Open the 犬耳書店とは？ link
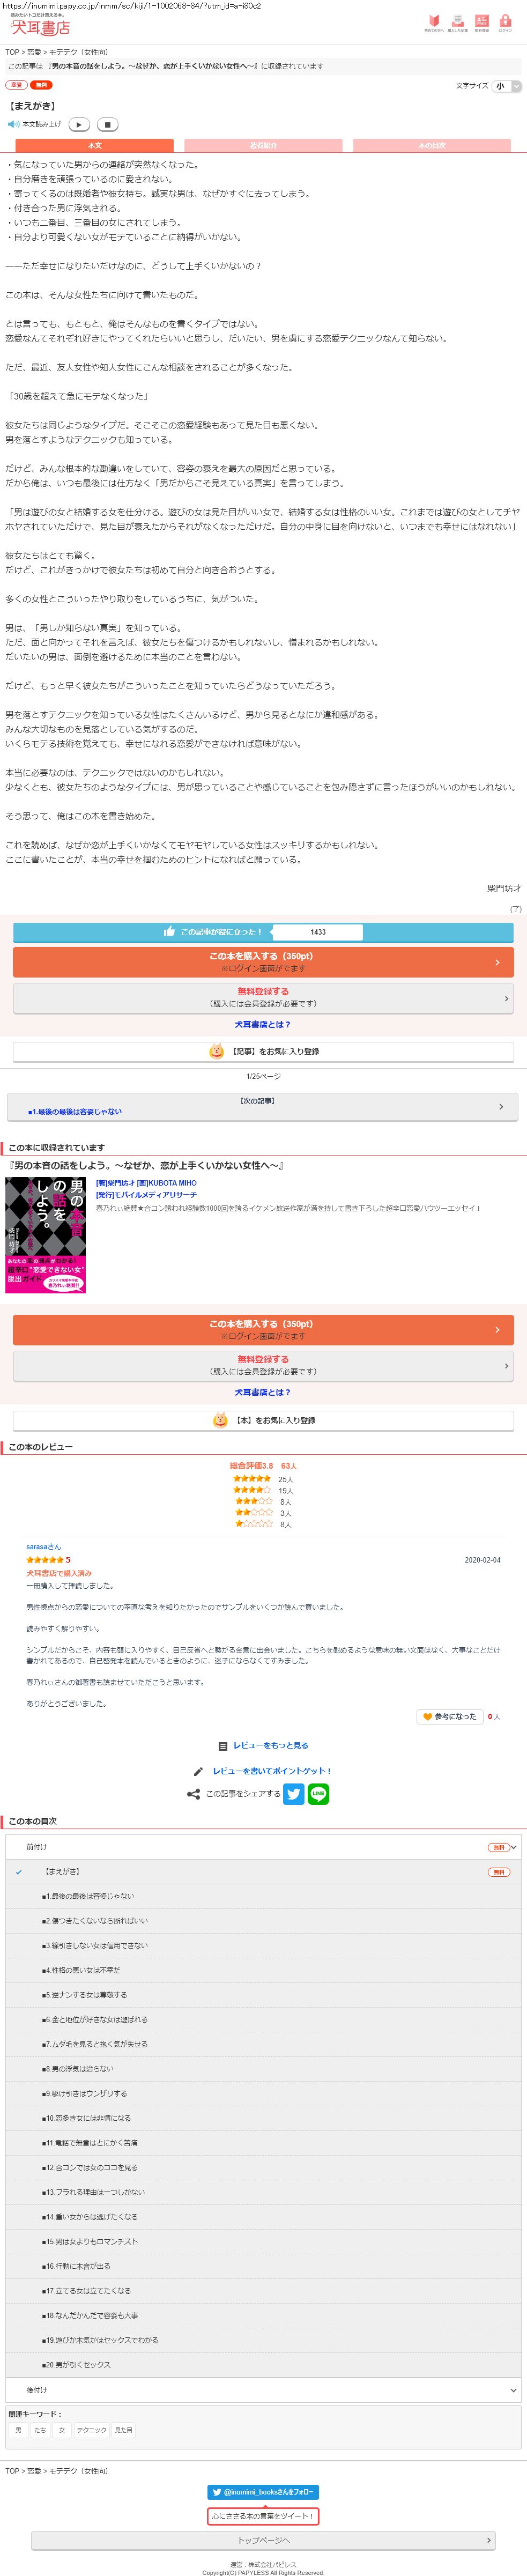527x2576 pixels. 263,1024
